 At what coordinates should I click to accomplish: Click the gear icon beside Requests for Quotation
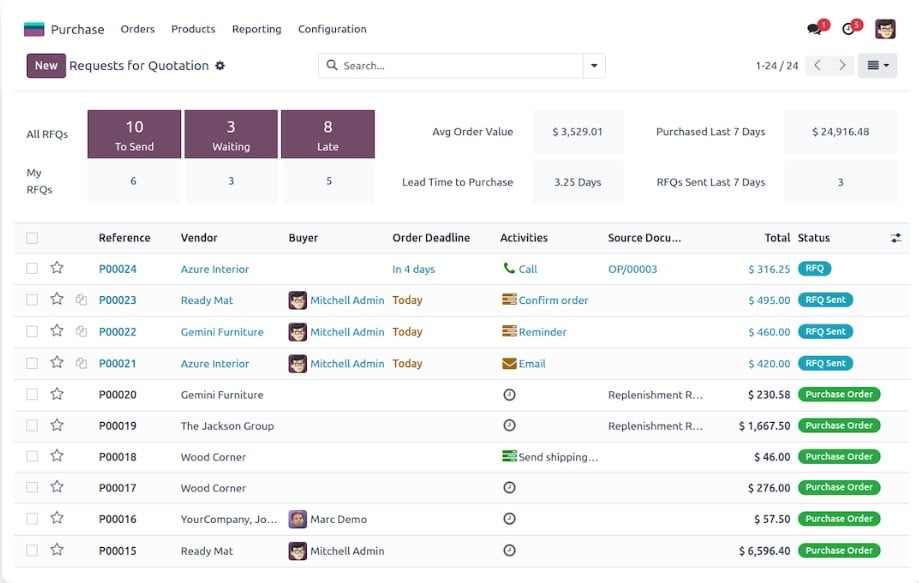[x=220, y=66]
